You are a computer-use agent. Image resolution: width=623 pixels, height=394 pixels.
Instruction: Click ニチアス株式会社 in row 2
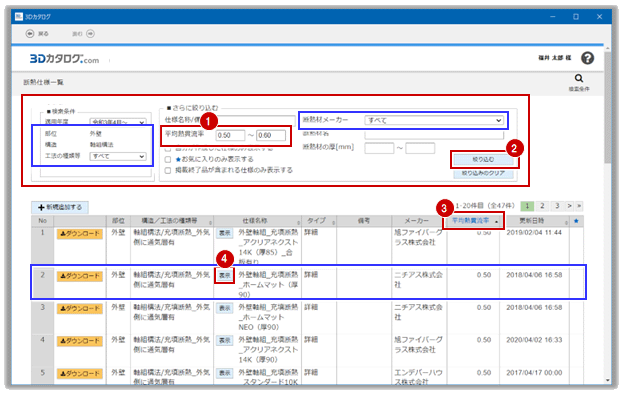pos(418,280)
